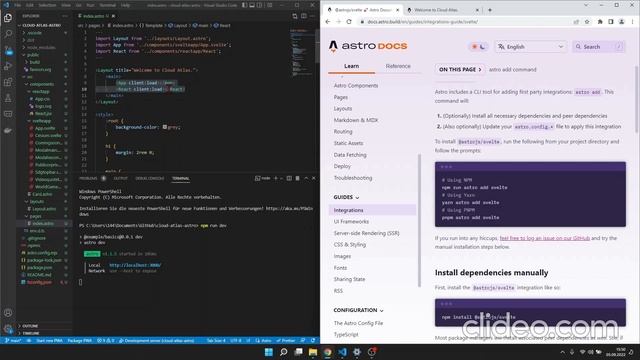This screenshot has width=640, height=360.
Task: Open the Run and Debug view
Action: tap(8, 66)
